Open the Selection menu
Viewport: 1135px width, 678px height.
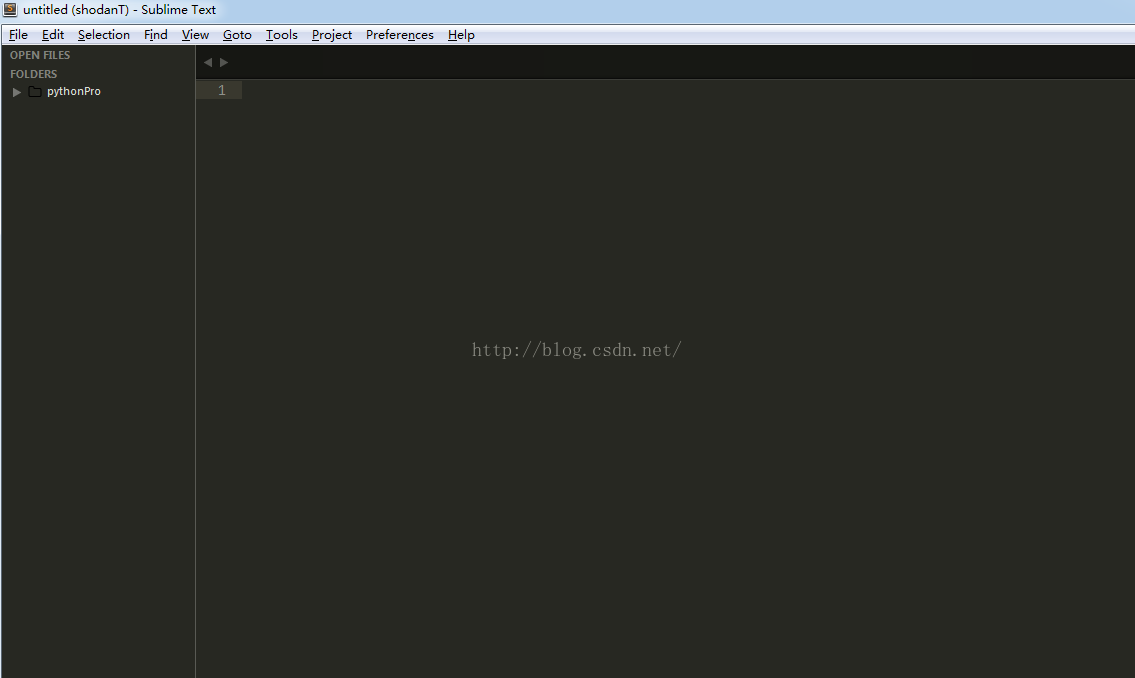[x=104, y=35]
